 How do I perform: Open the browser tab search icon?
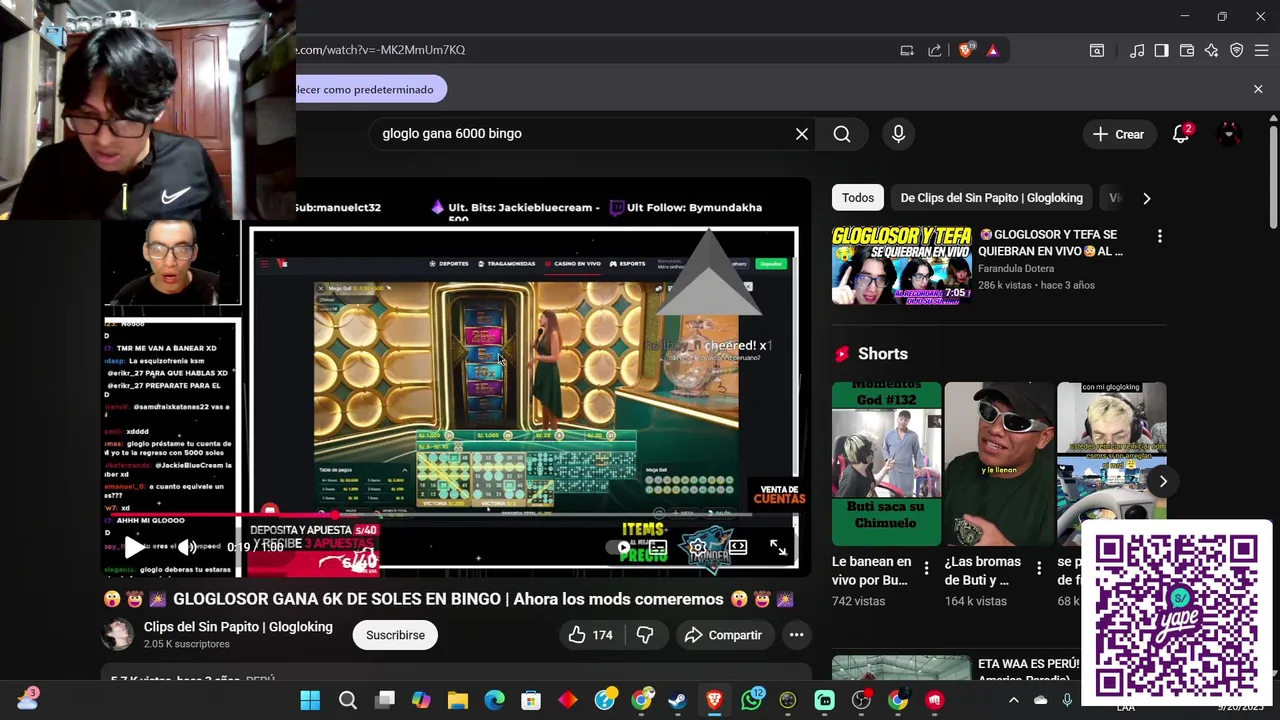[1097, 50]
